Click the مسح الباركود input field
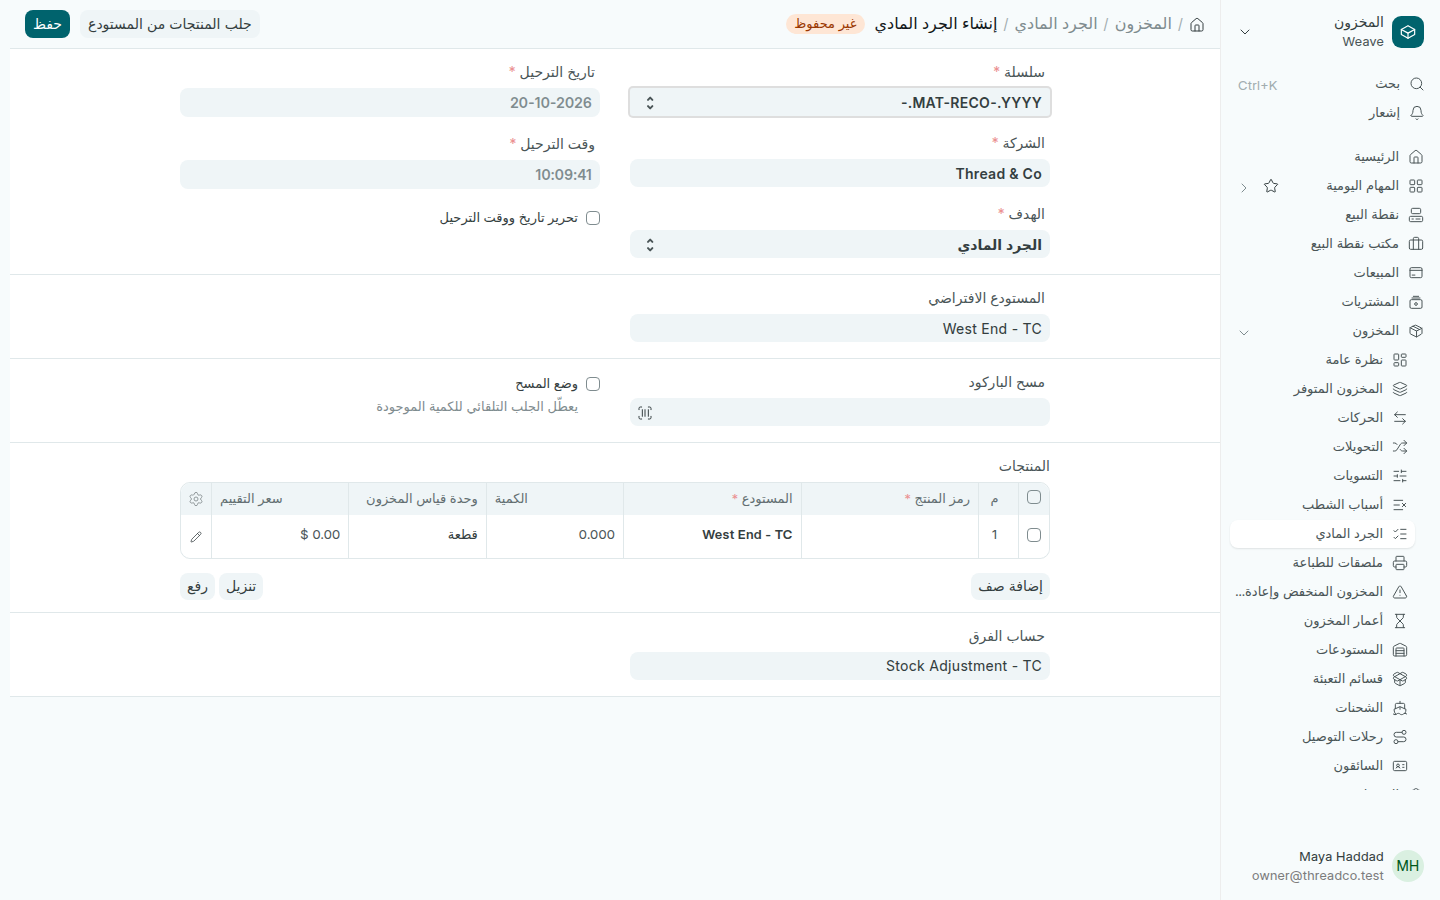 [840, 412]
